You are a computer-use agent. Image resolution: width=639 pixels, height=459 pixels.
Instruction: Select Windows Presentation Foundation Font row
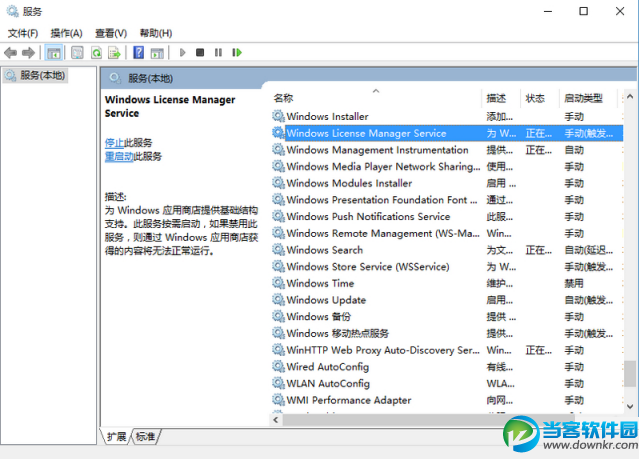coord(447,200)
